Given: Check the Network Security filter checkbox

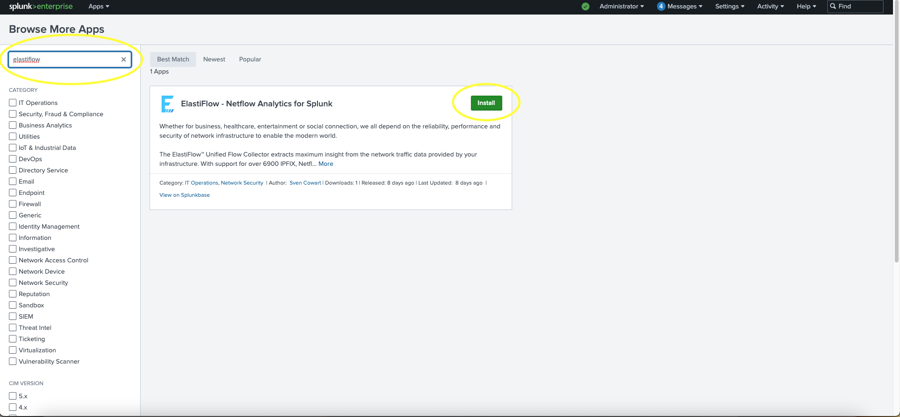Looking at the screenshot, I should click(x=13, y=283).
